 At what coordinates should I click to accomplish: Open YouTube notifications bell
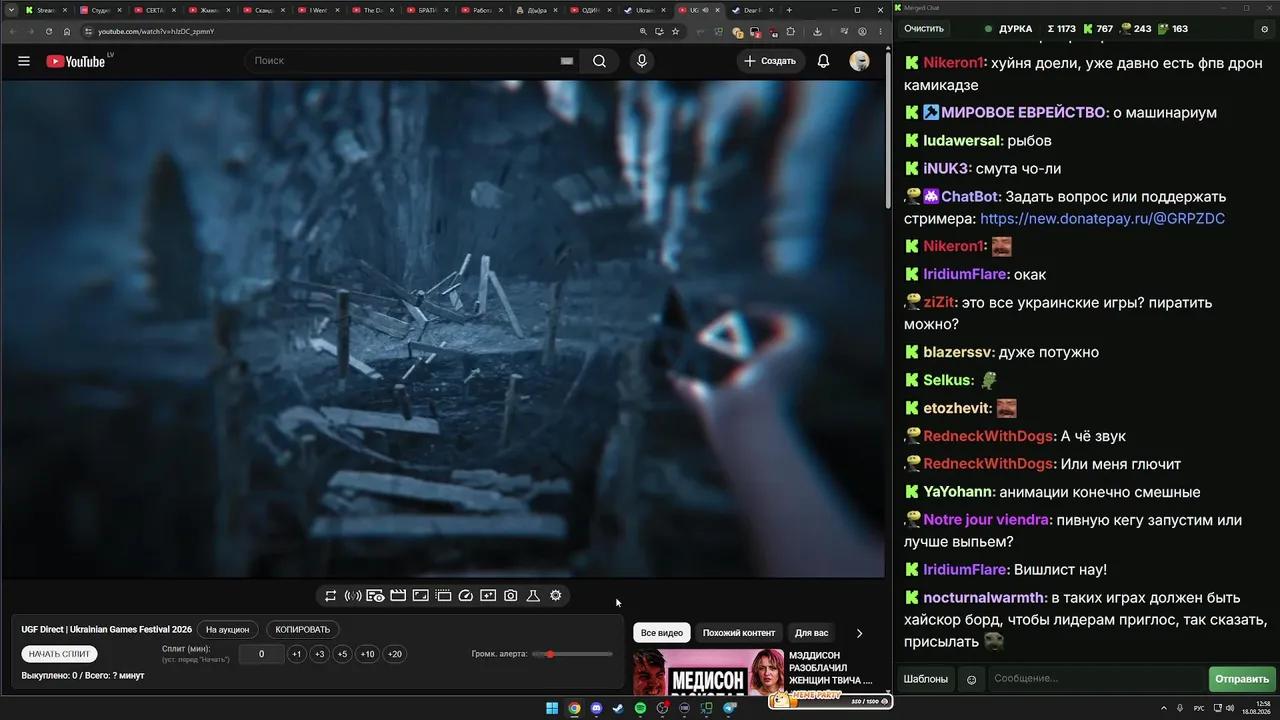[823, 61]
